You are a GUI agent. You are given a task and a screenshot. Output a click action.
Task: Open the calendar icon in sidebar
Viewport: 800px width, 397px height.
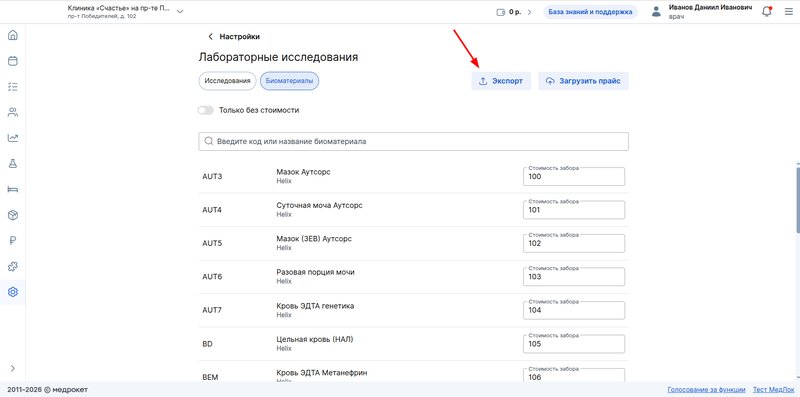[x=13, y=61]
